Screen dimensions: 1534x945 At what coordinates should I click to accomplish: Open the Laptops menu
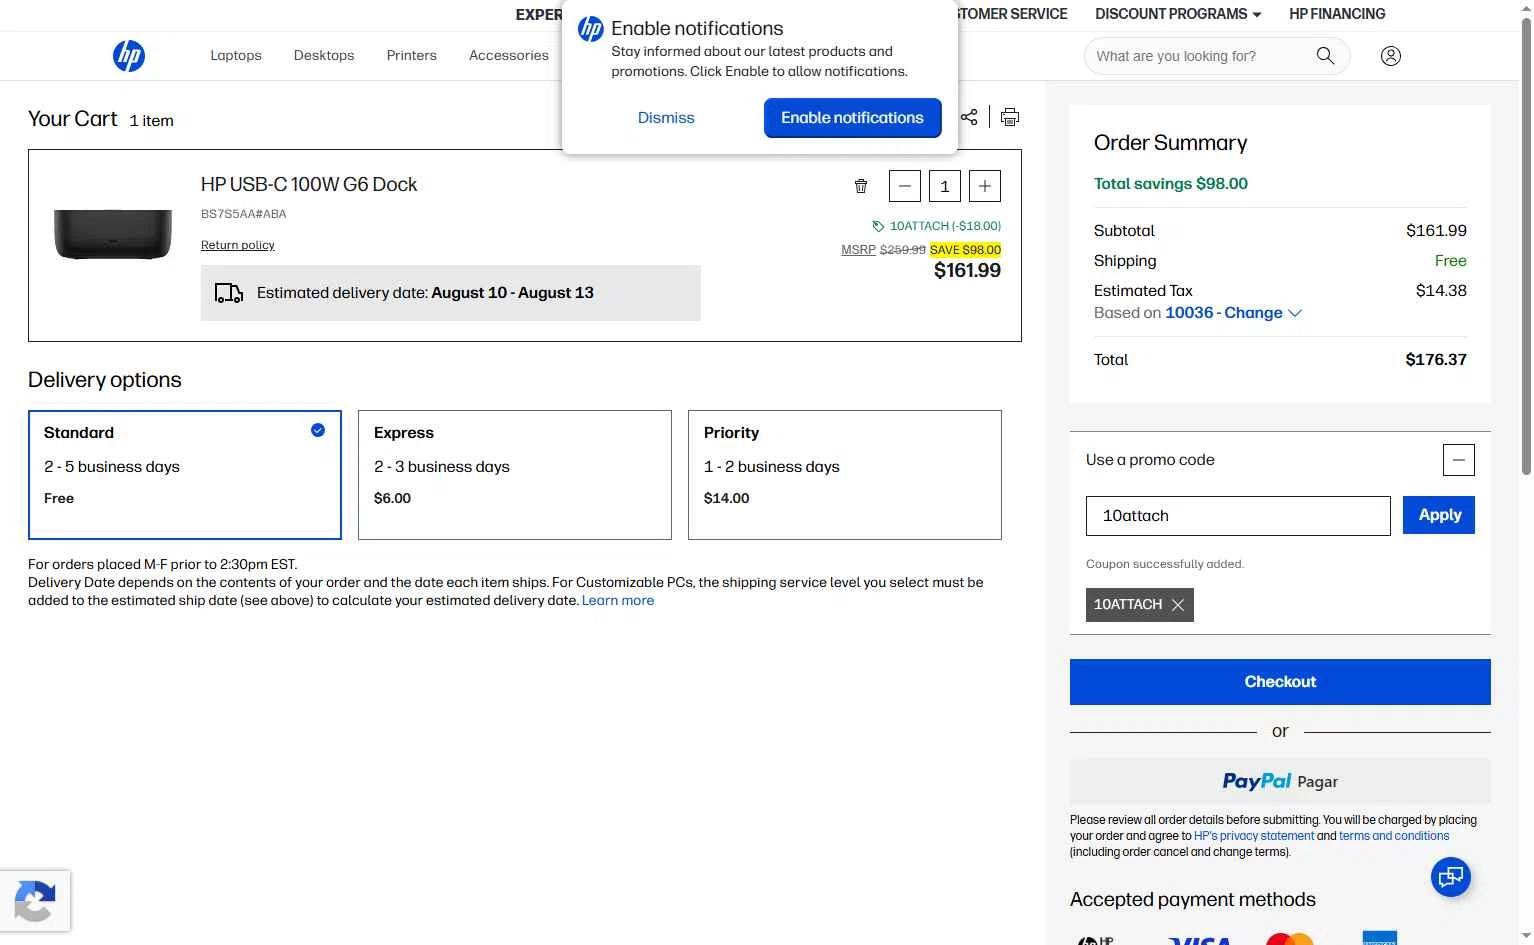236,56
